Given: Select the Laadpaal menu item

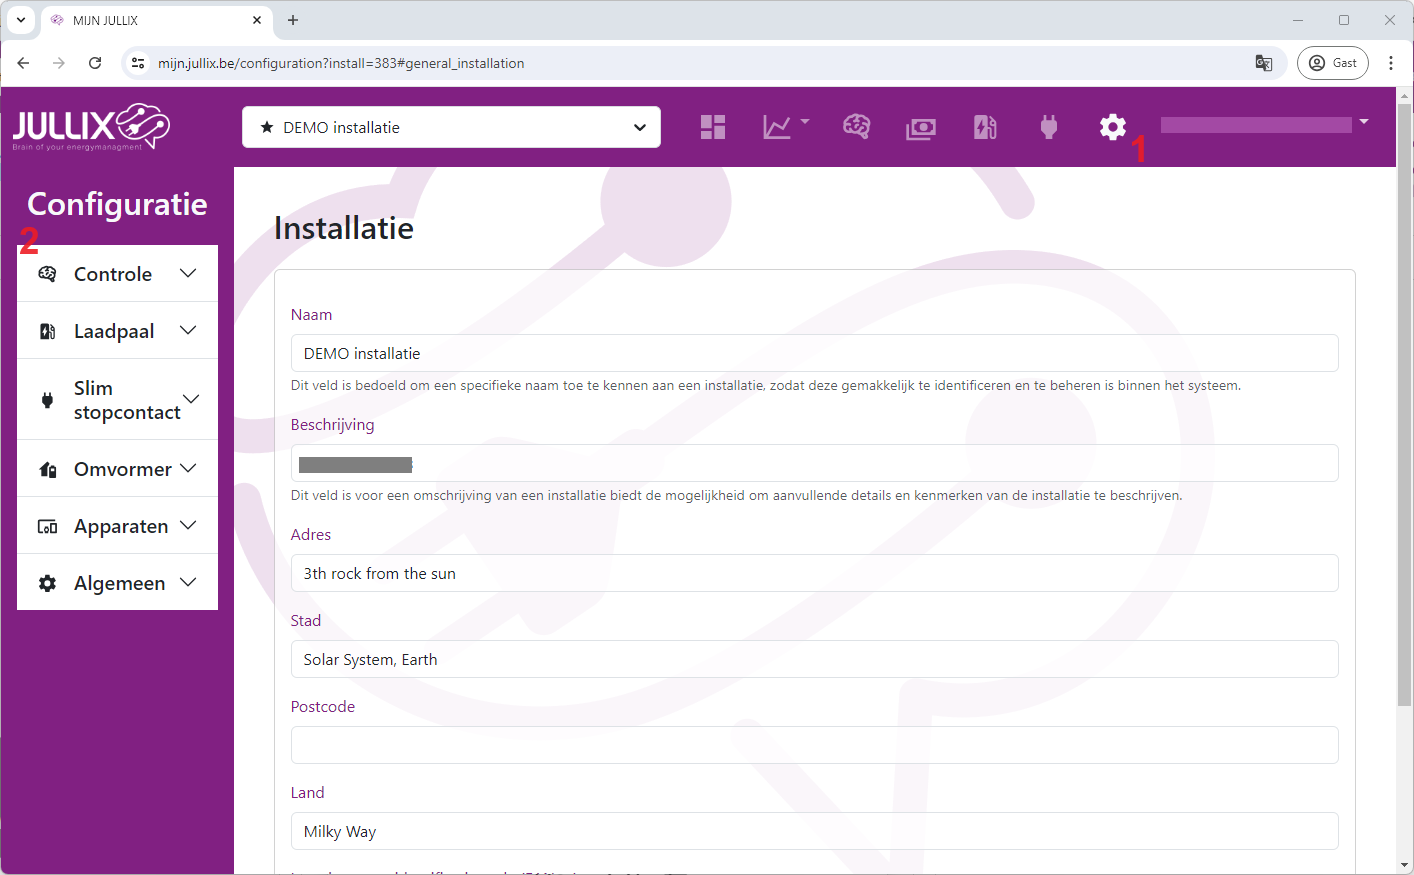Looking at the screenshot, I should click(117, 331).
